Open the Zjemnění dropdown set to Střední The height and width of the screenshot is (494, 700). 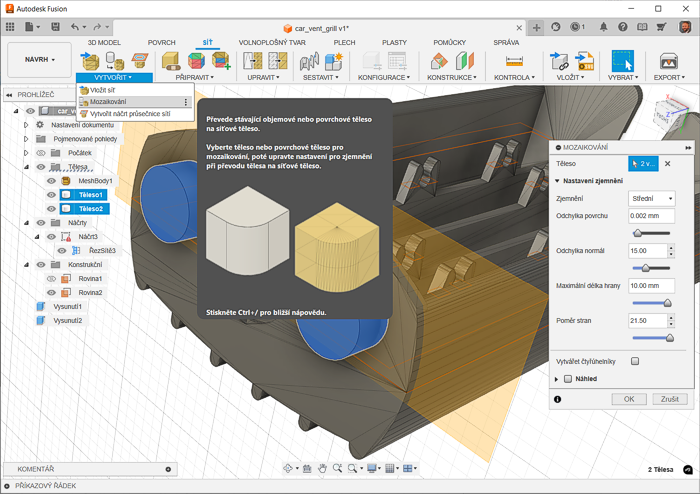pyautogui.click(x=652, y=199)
